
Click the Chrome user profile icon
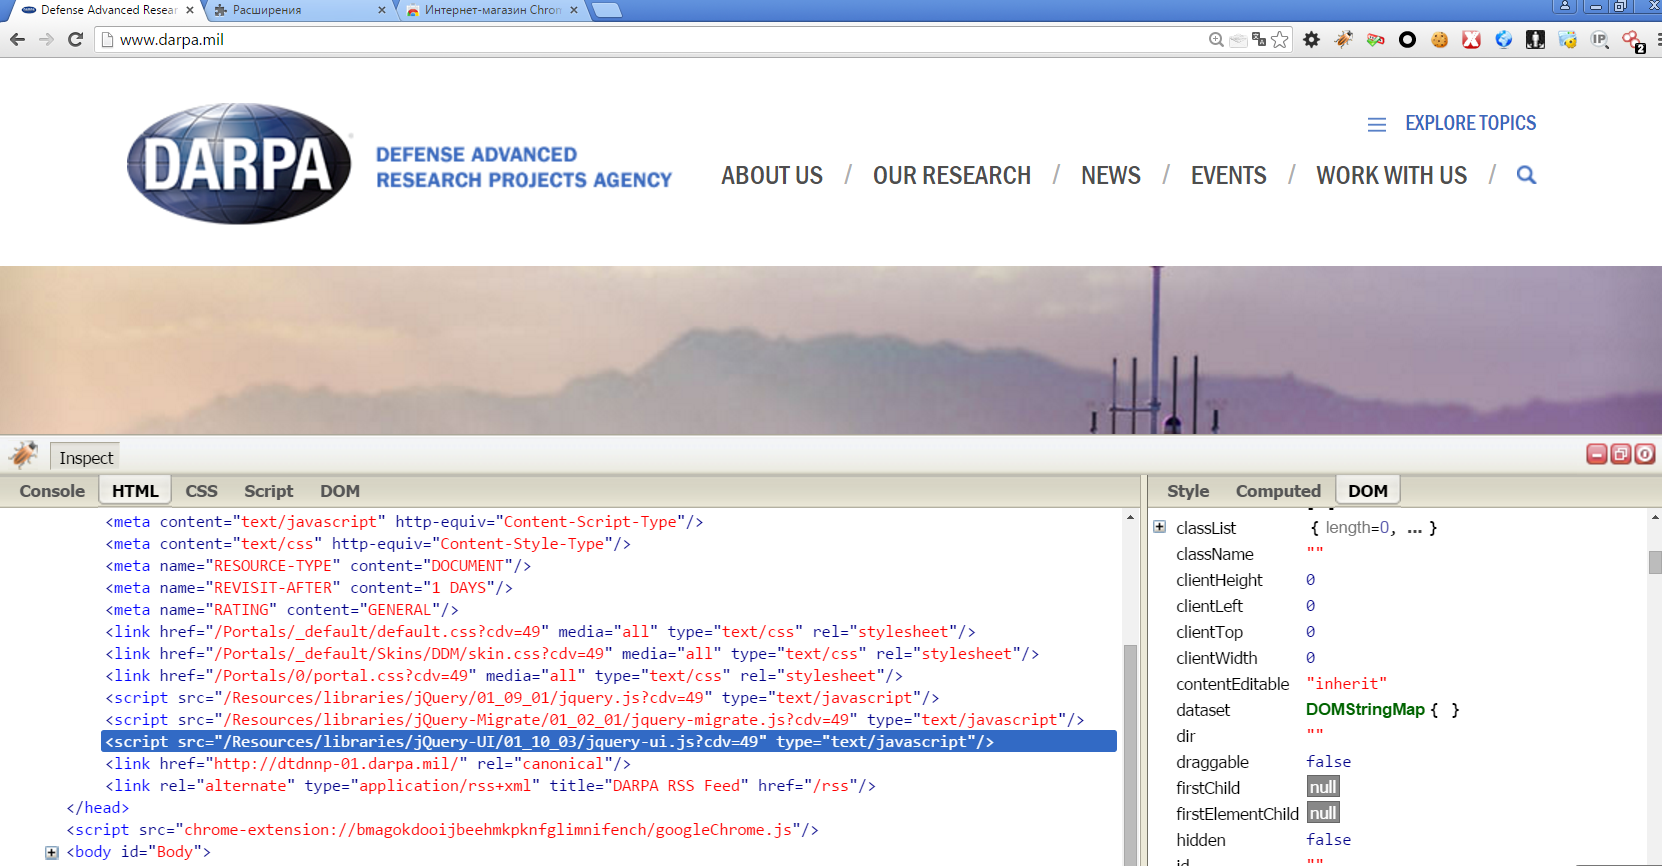(x=1565, y=6)
